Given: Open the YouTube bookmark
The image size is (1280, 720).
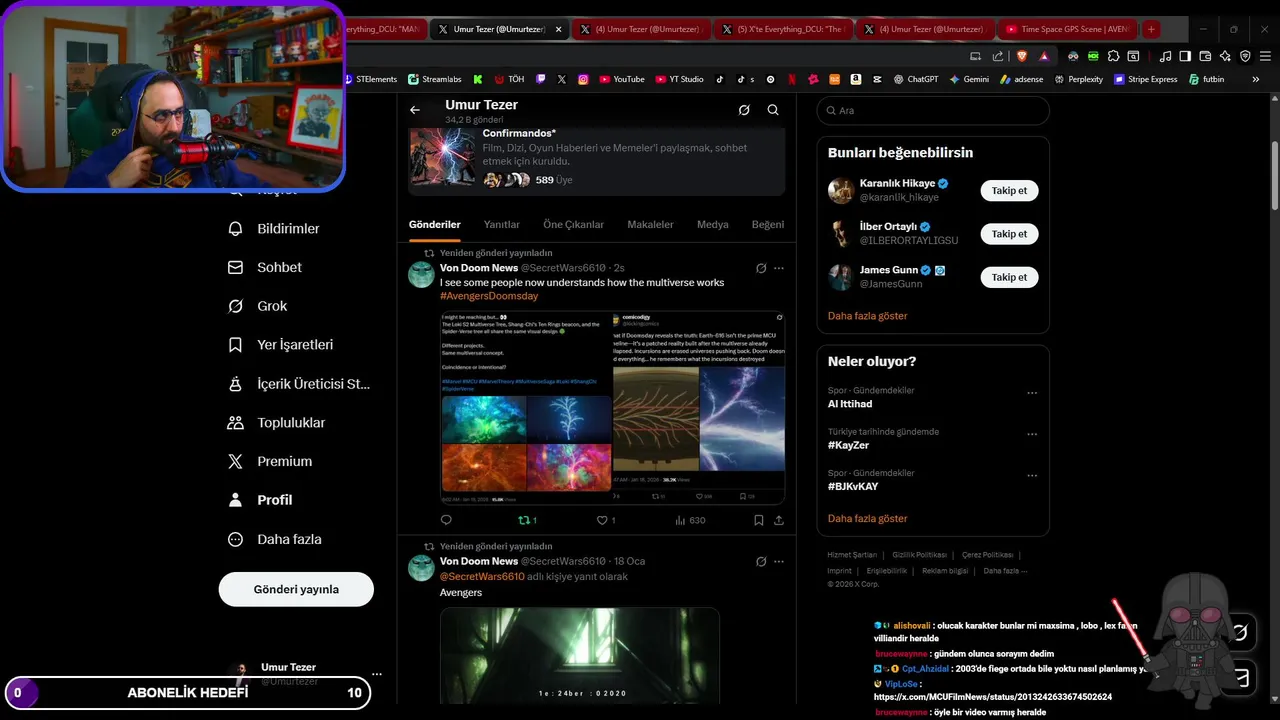Looking at the screenshot, I should point(621,79).
